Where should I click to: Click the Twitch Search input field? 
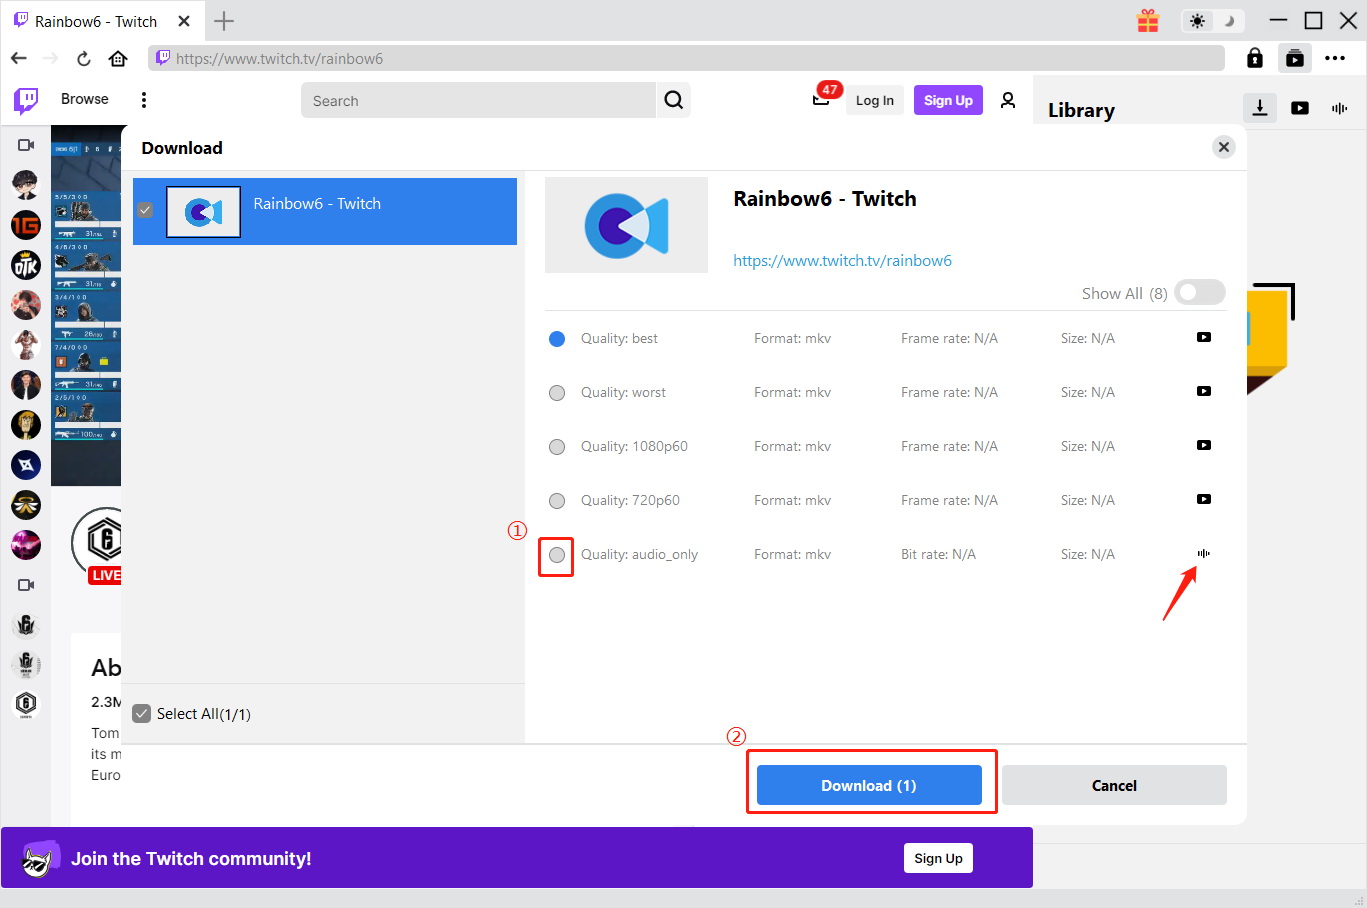click(x=479, y=100)
